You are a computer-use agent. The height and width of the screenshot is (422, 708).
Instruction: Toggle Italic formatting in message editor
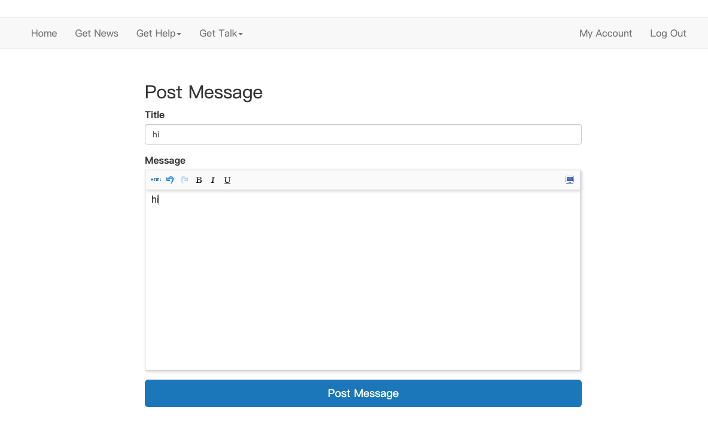click(213, 180)
